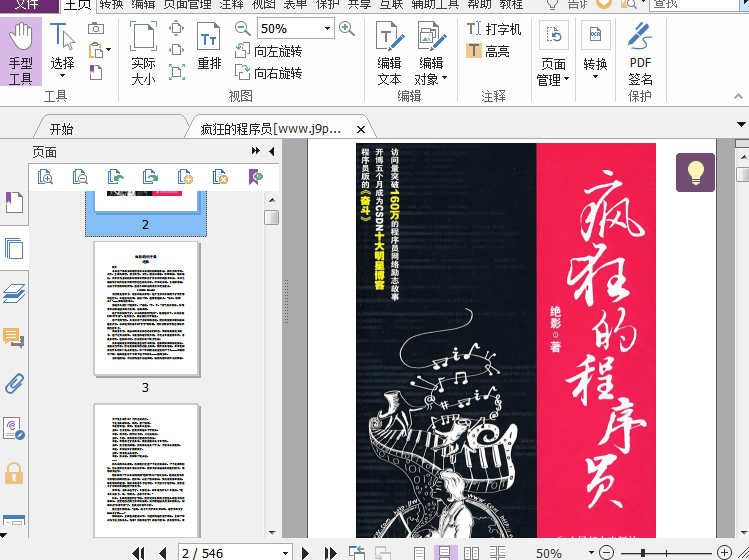Open the Pages thumbnail side panel
The width and height of the screenshot is (749, 560).
pos(14,248)
